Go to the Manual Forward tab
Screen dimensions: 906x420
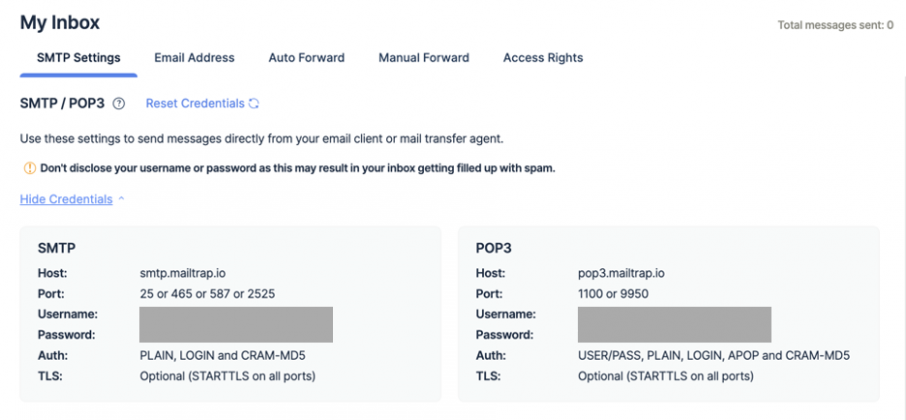point(424,58)
